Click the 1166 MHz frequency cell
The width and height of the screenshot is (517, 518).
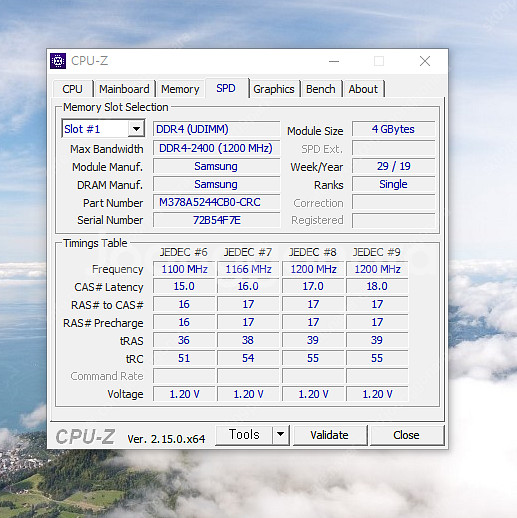(248, 269)
